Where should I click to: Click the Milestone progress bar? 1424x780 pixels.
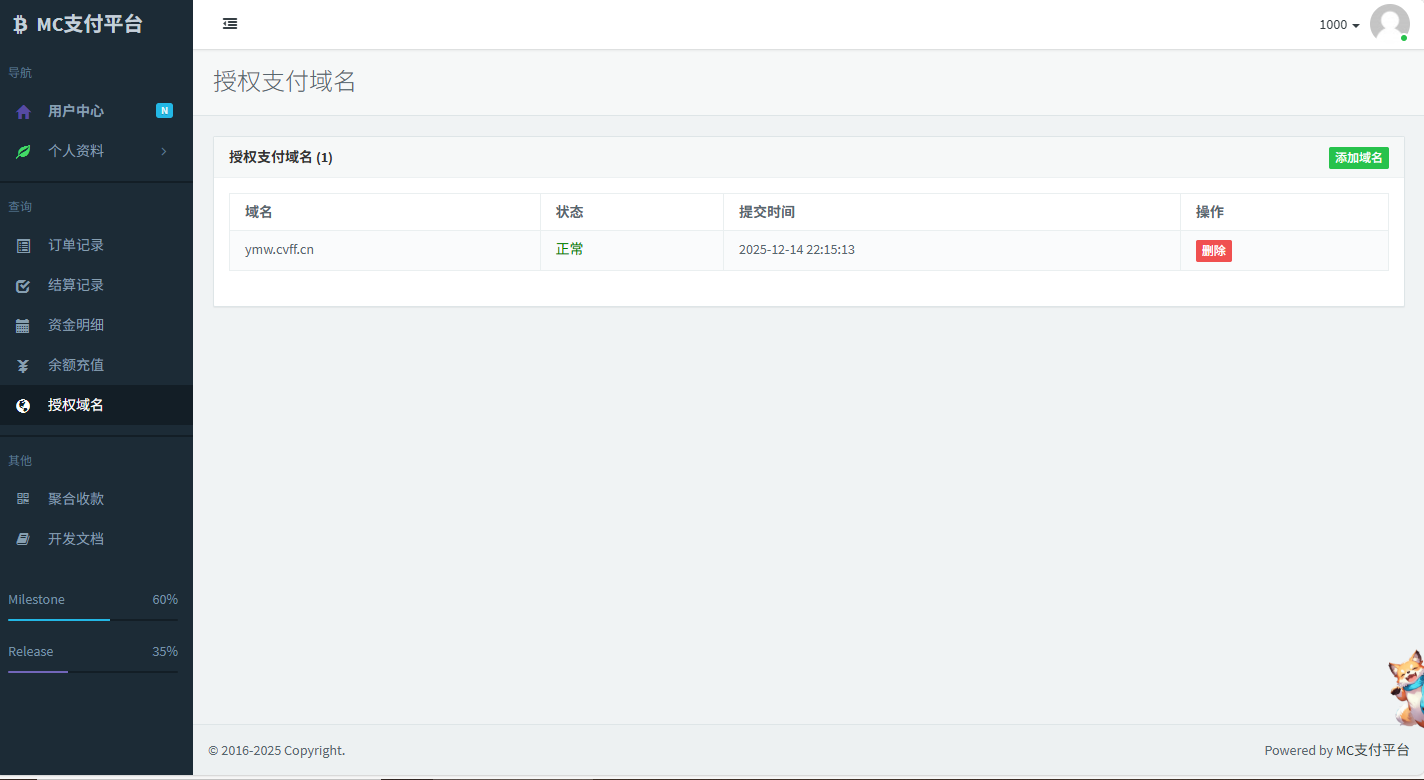tap(93, 620)
